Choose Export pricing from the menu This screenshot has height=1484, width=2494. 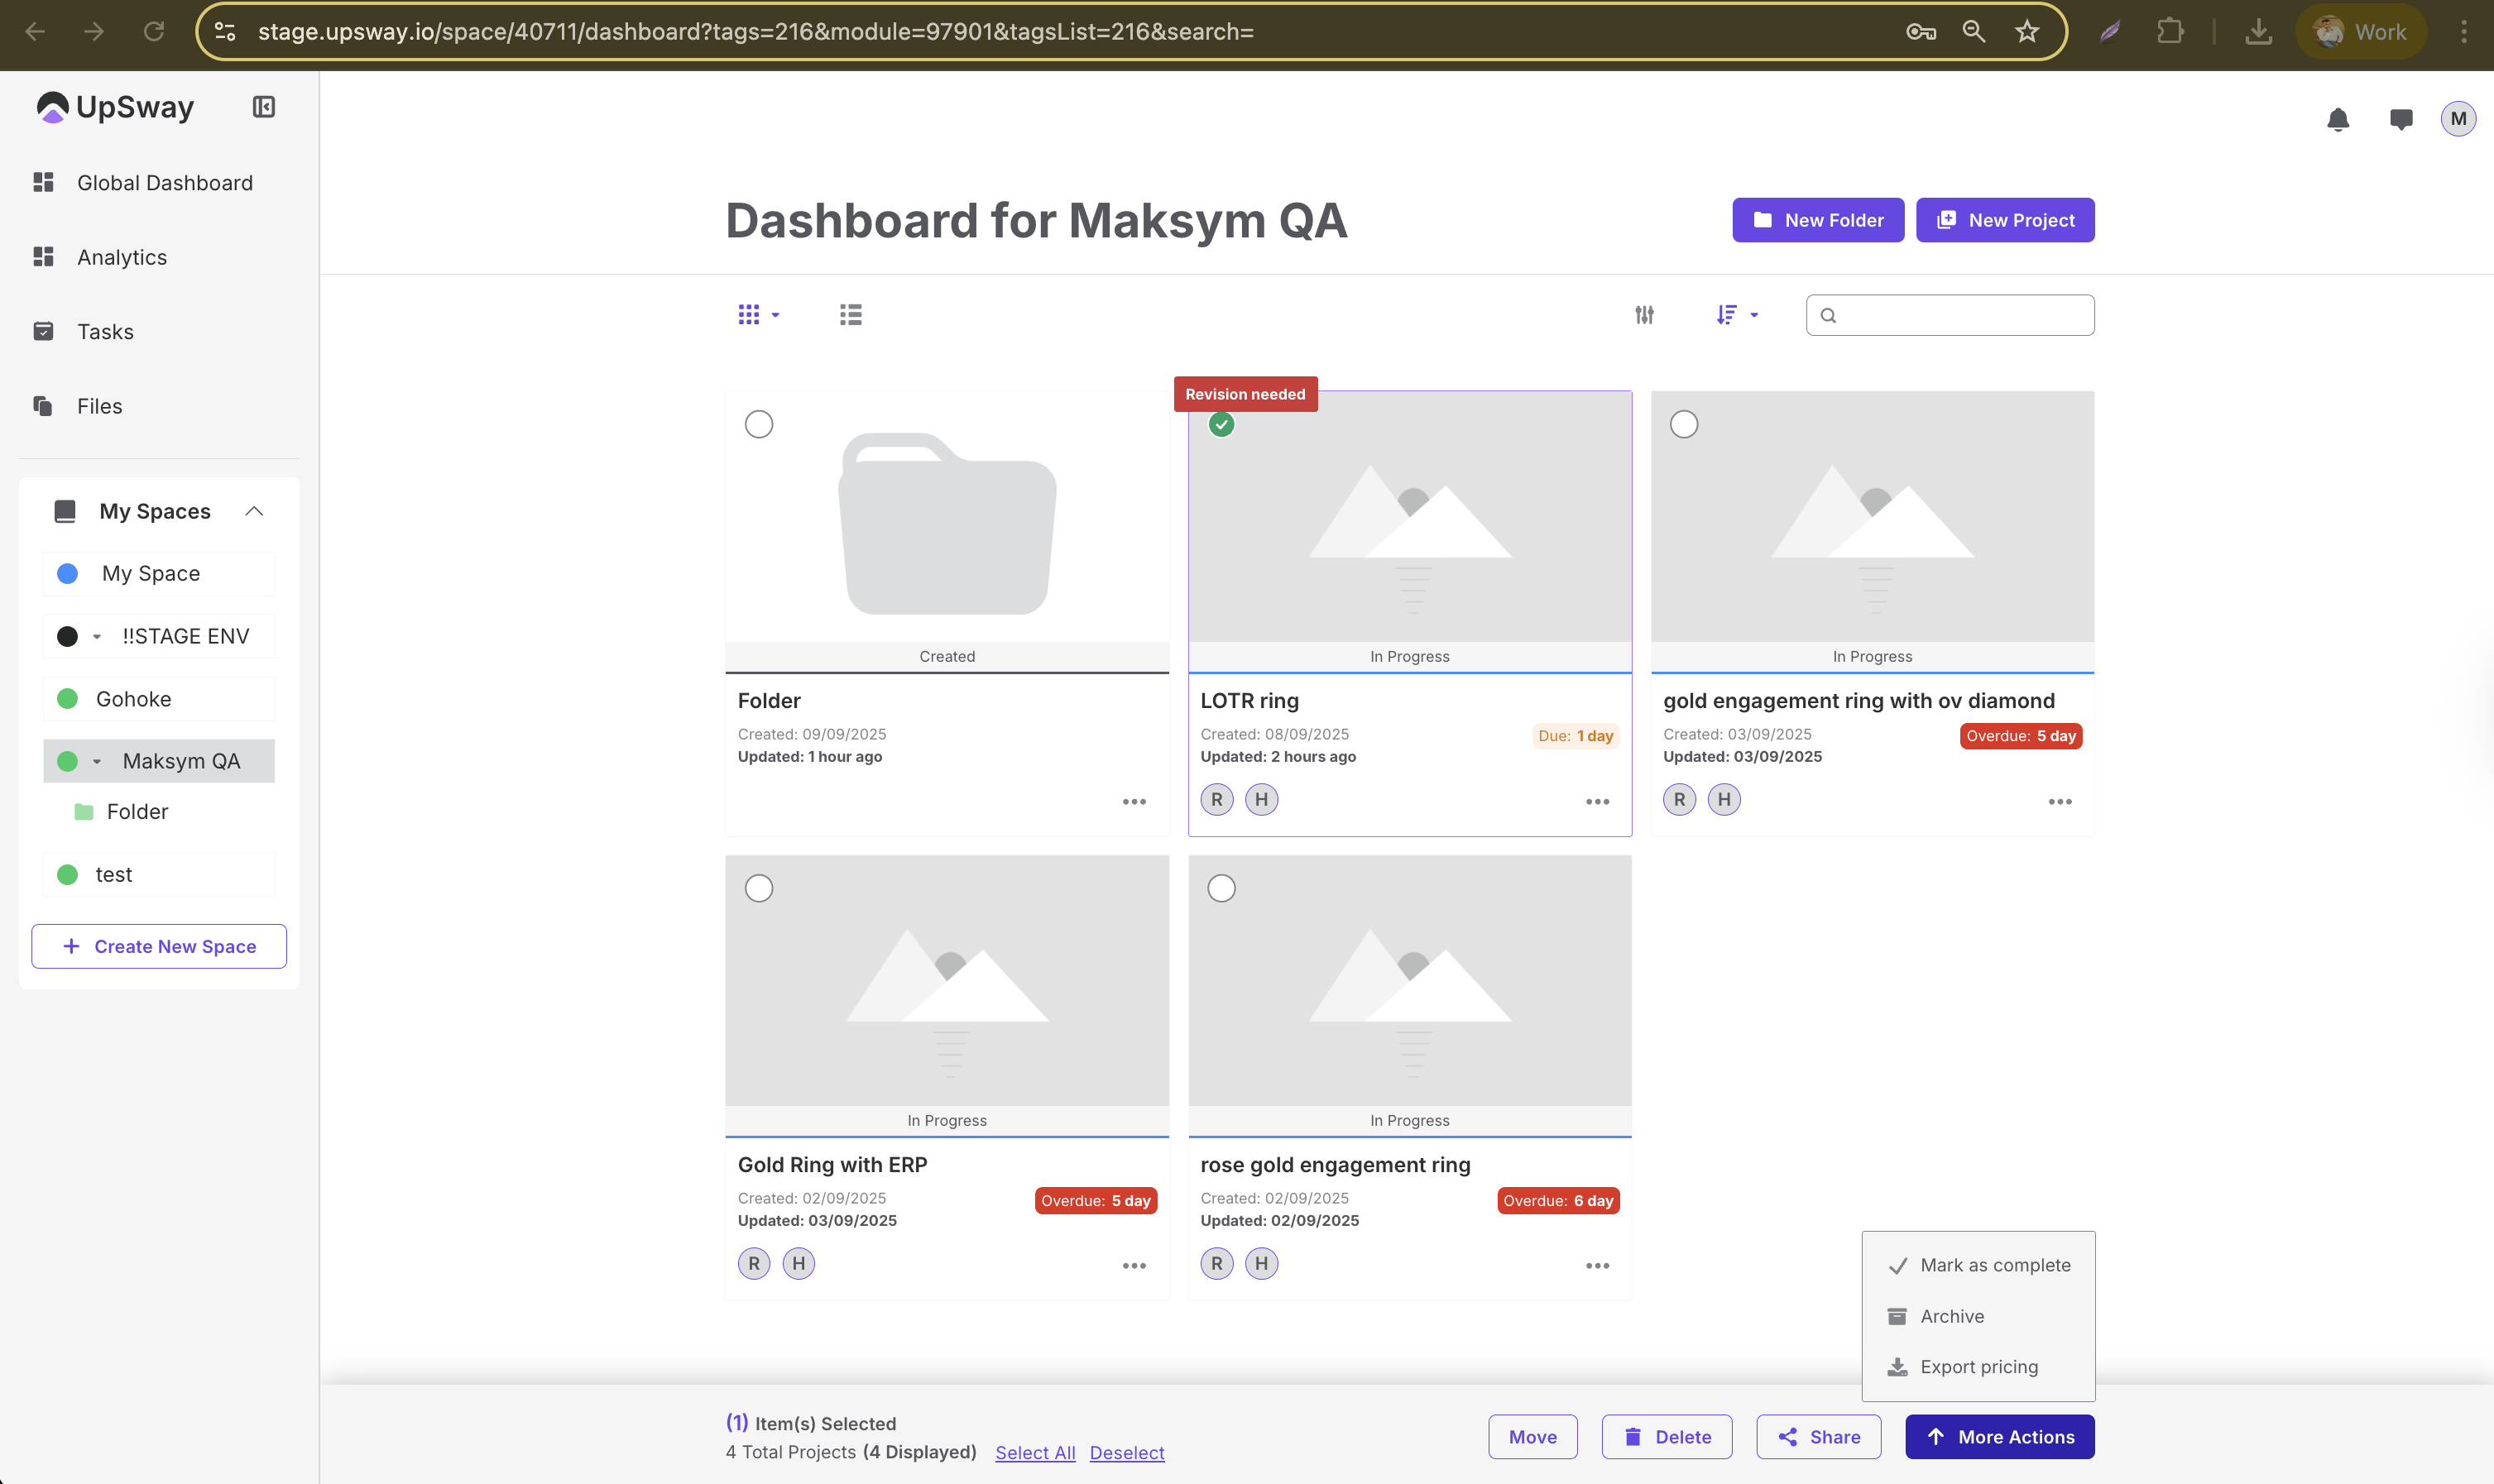[x=1978, y=1367]
